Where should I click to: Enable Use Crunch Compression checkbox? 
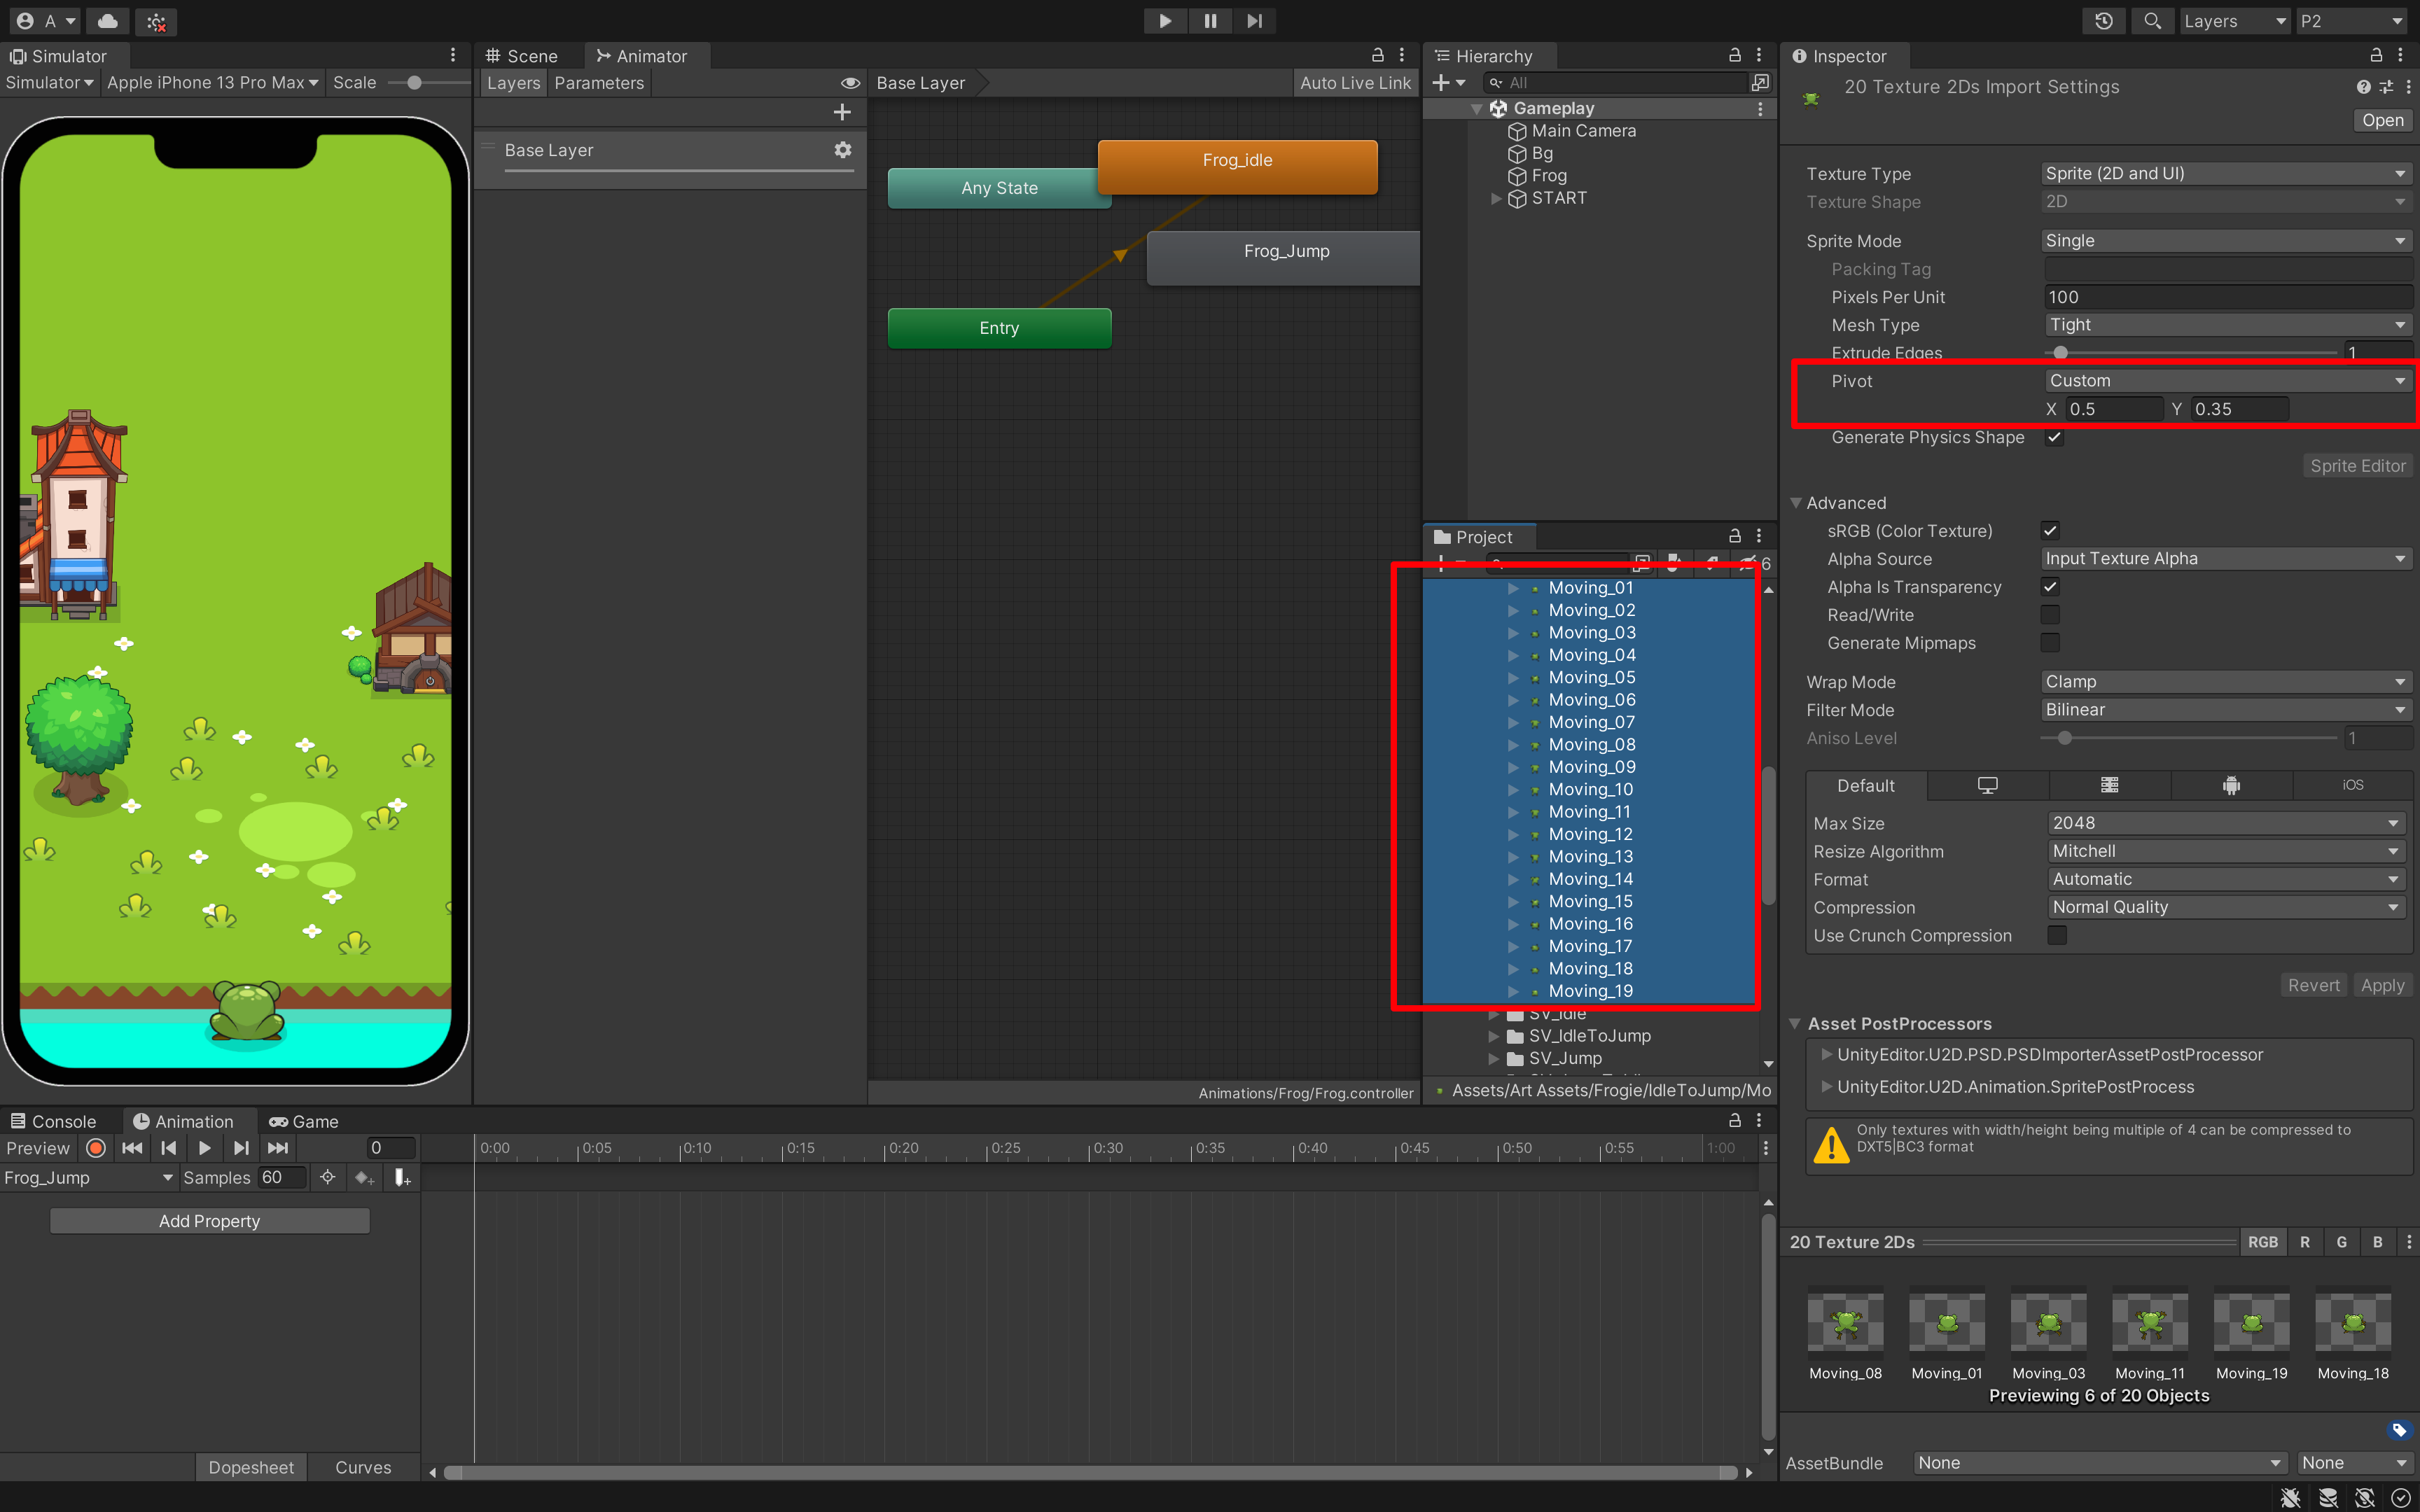click(2057, 936)
